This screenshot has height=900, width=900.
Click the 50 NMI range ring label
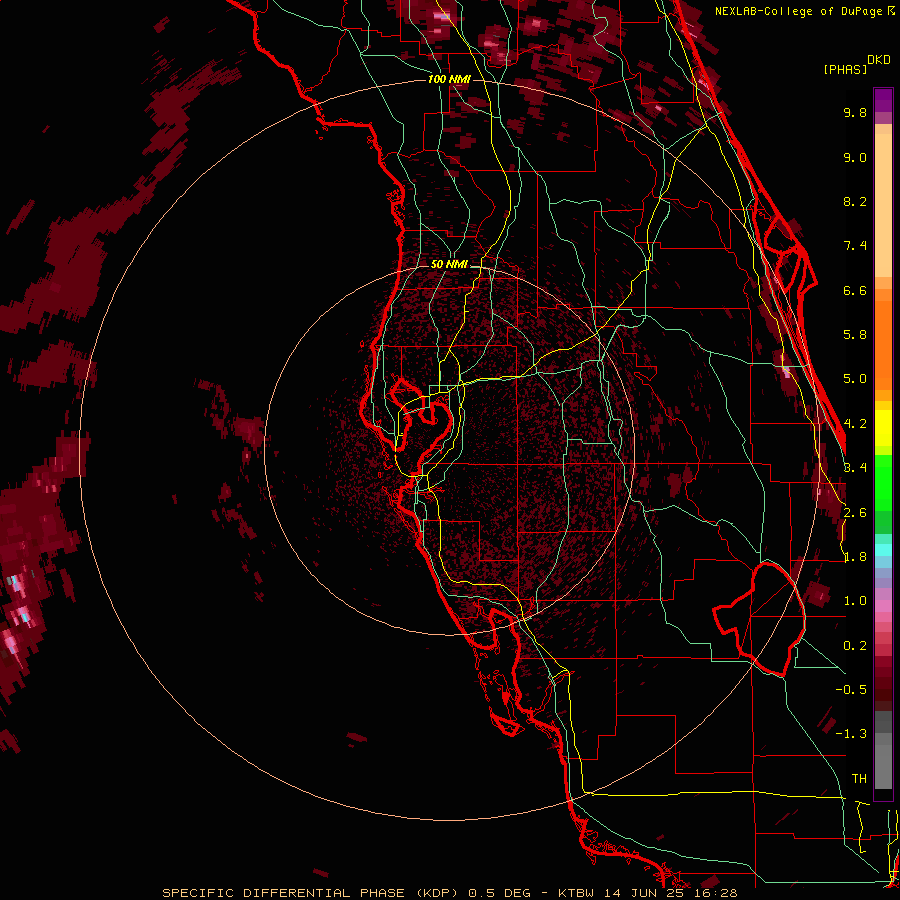point(449,264)
